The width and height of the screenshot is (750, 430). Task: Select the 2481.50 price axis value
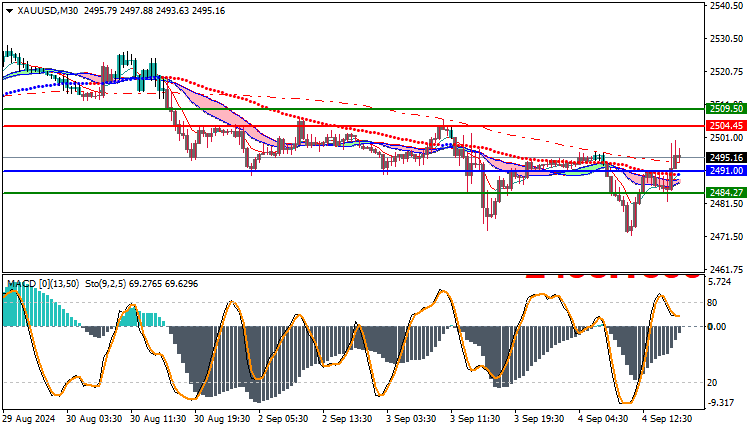[x=727, y=204]
